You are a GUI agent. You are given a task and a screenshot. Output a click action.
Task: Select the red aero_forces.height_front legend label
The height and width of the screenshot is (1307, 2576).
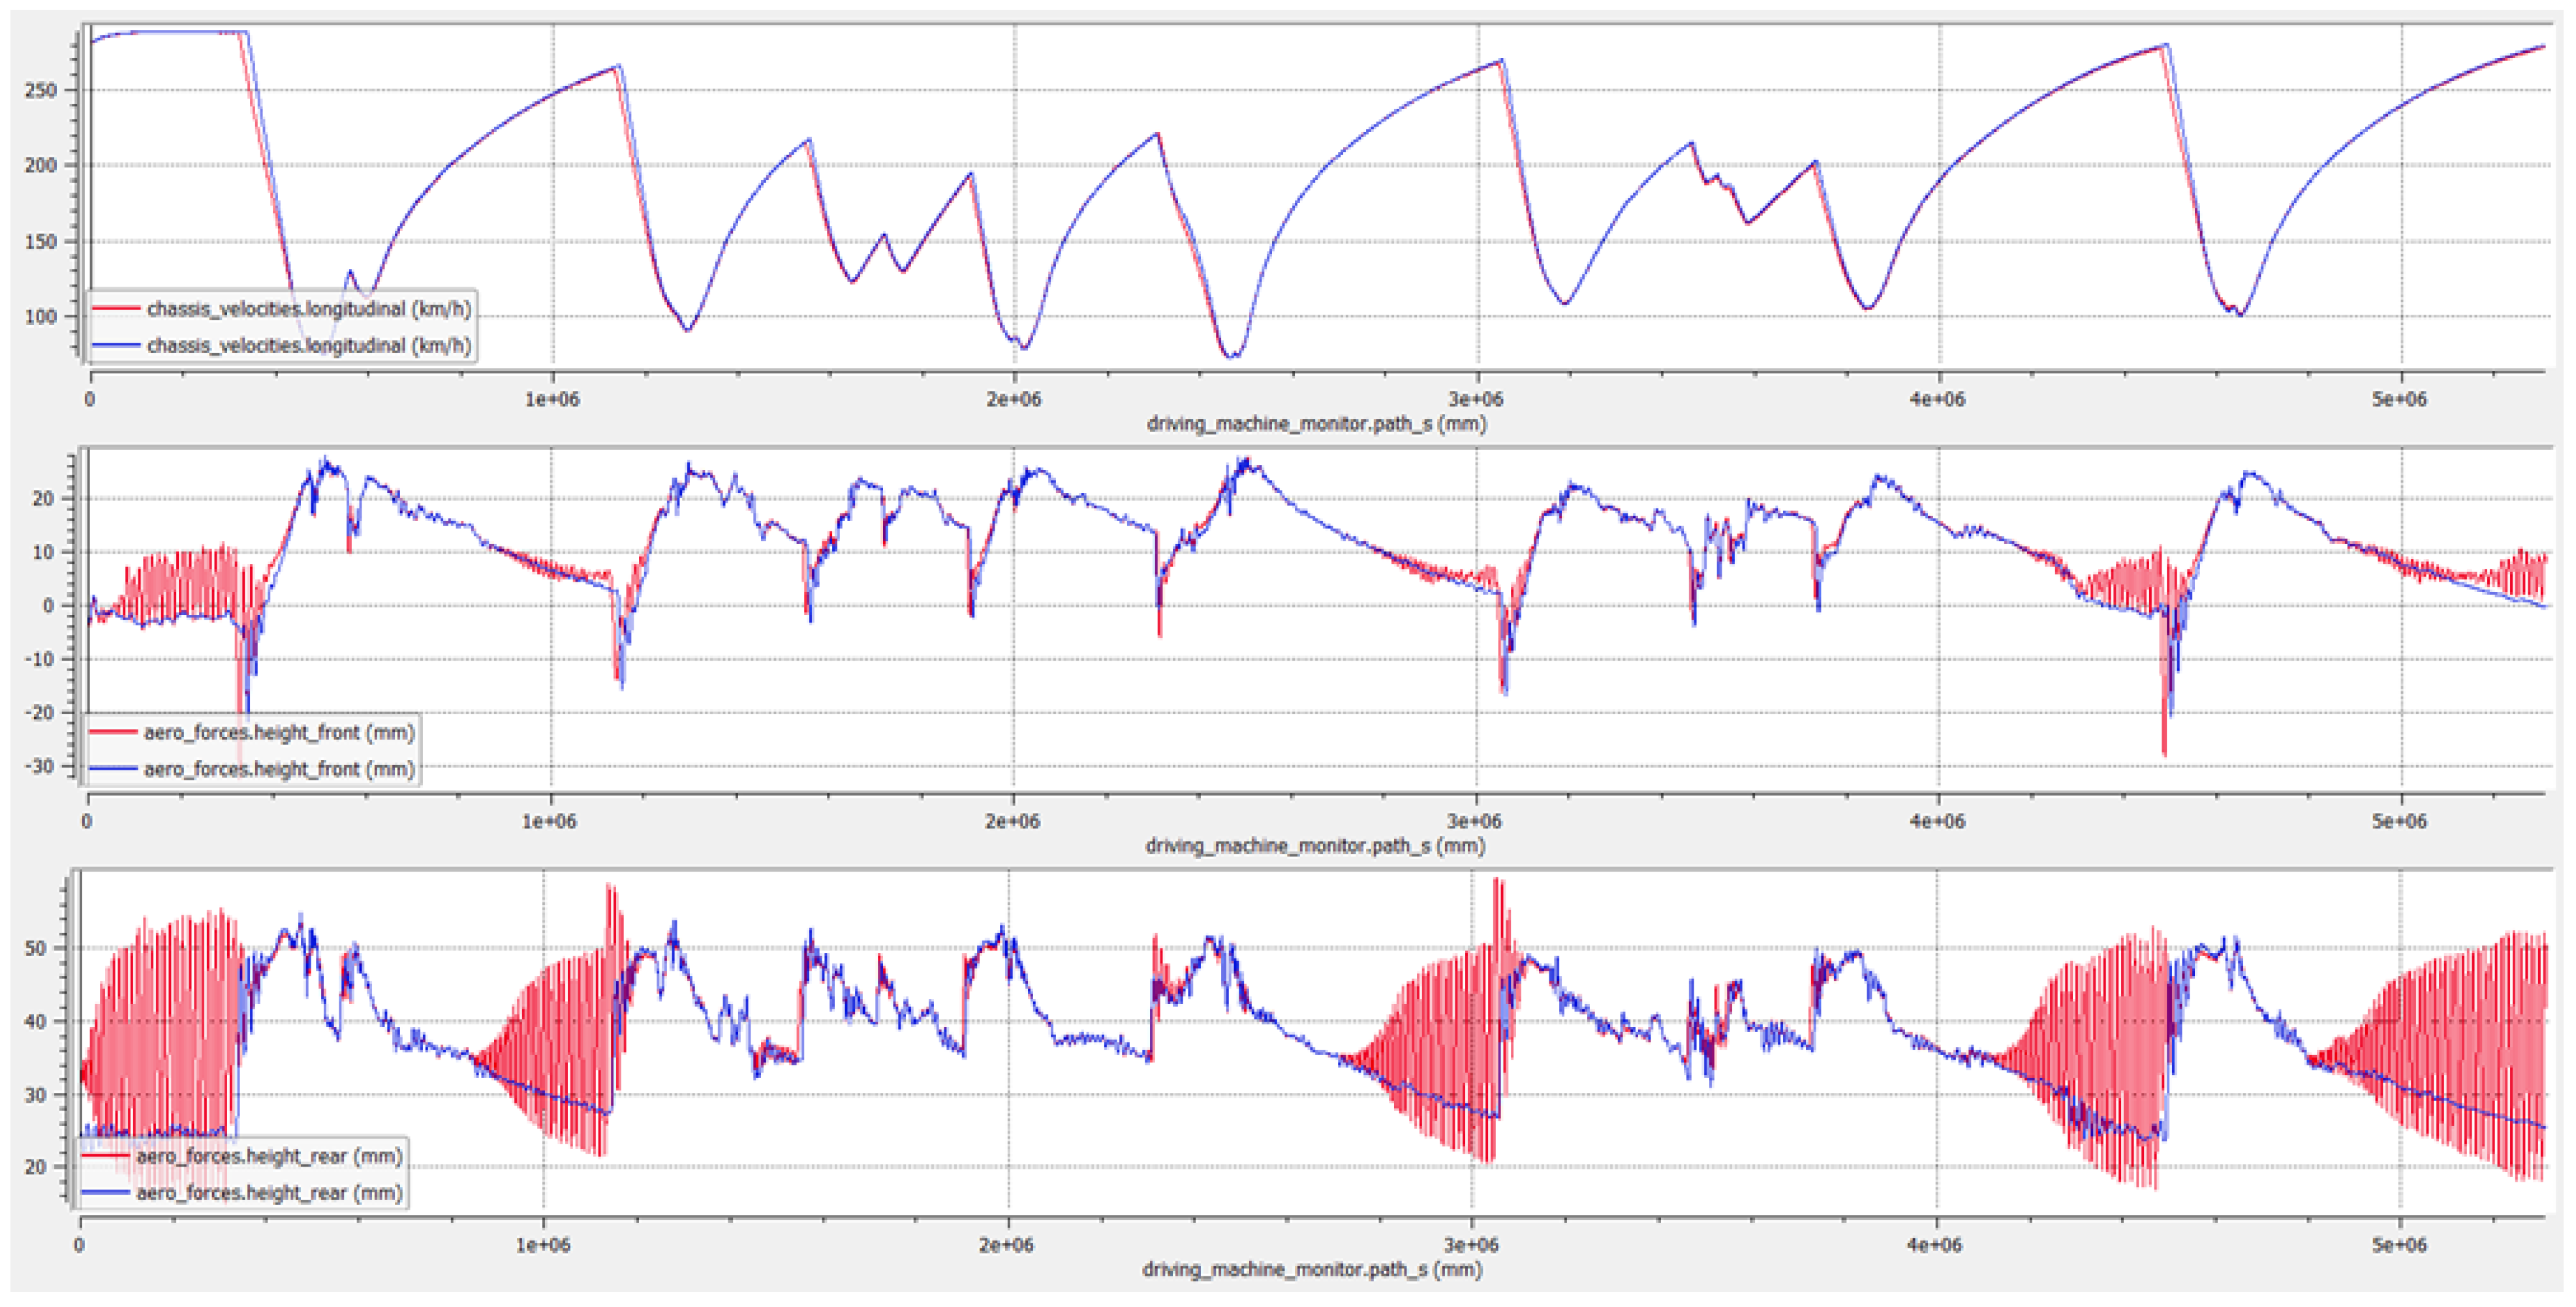click(278, 733)
